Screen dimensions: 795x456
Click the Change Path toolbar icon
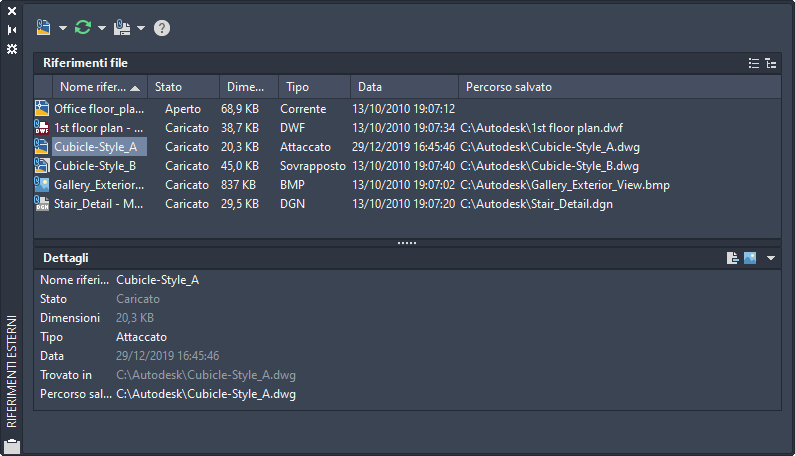123,27
